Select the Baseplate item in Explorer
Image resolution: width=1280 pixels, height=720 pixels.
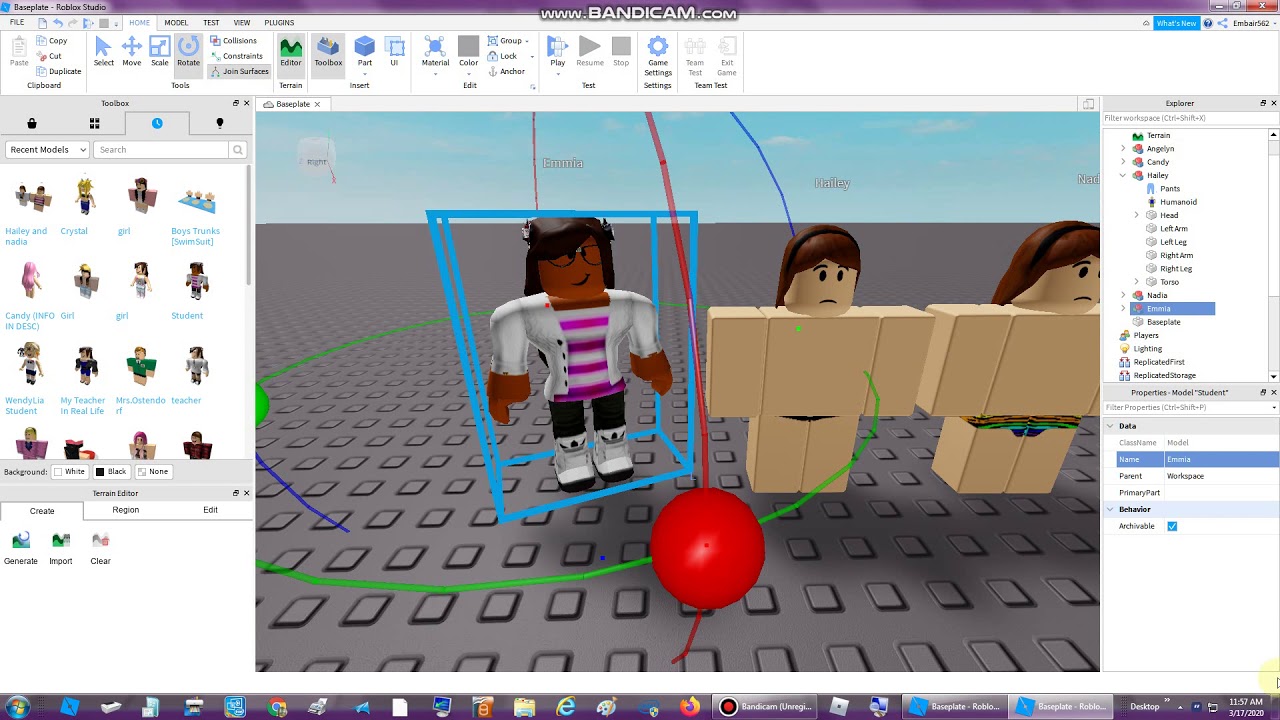click(1163, 322)
